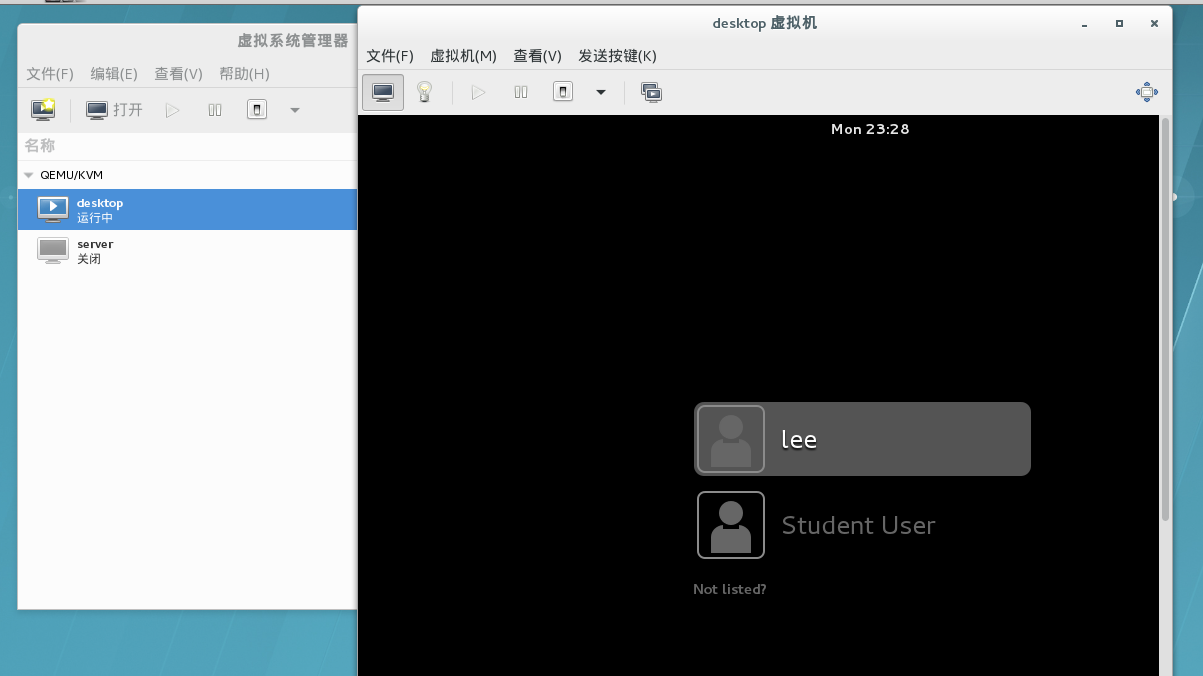Click the run icon in manager toolbar
1203x676 pixels.
[x=173, y=110]
